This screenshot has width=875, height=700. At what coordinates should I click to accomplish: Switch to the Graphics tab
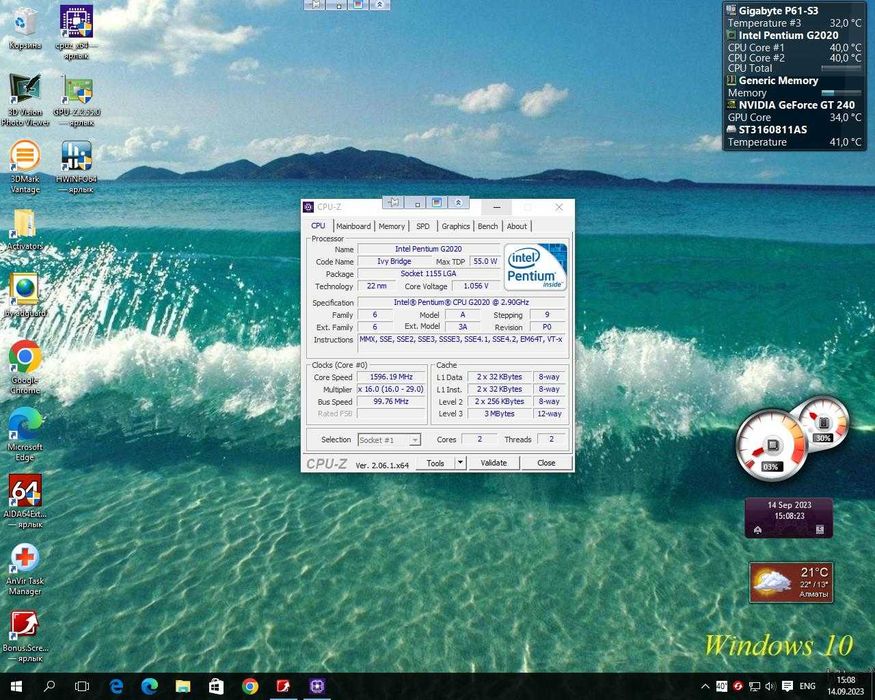click(x=455, y=226)
